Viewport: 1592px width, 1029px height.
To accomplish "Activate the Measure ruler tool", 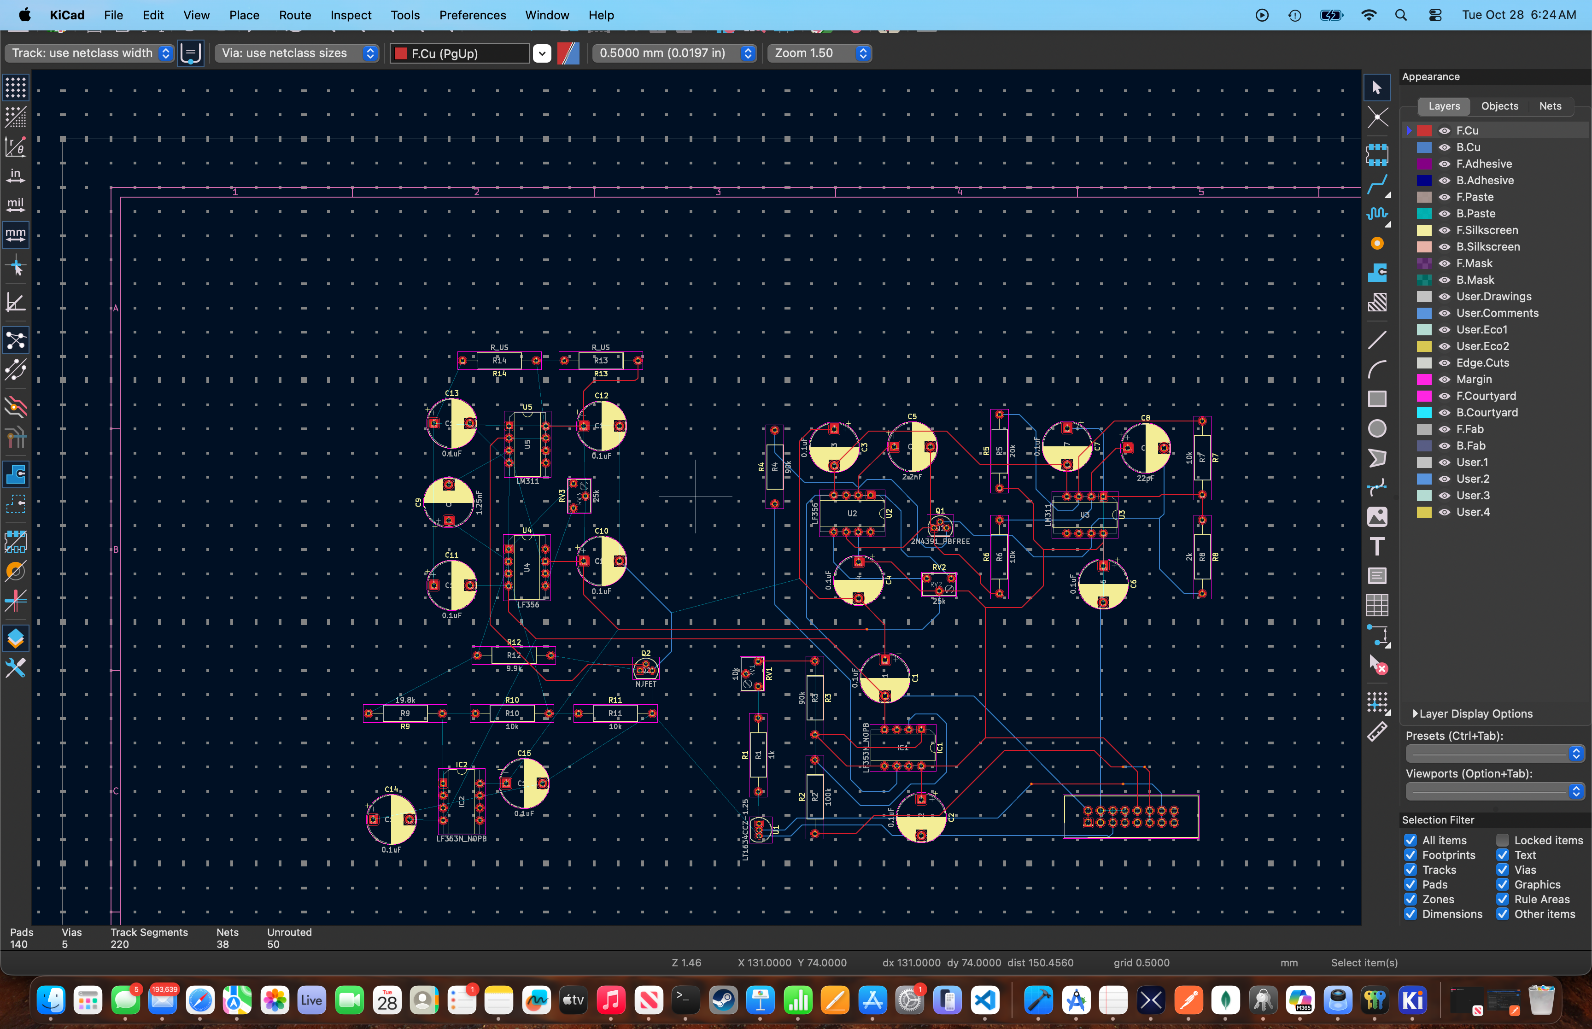I will coord(1377,732).
